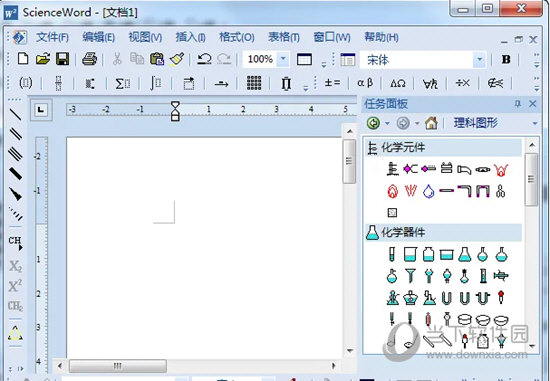Close the 任务面板 task panel
Screen dimensions: 550x381
[532, 103]
